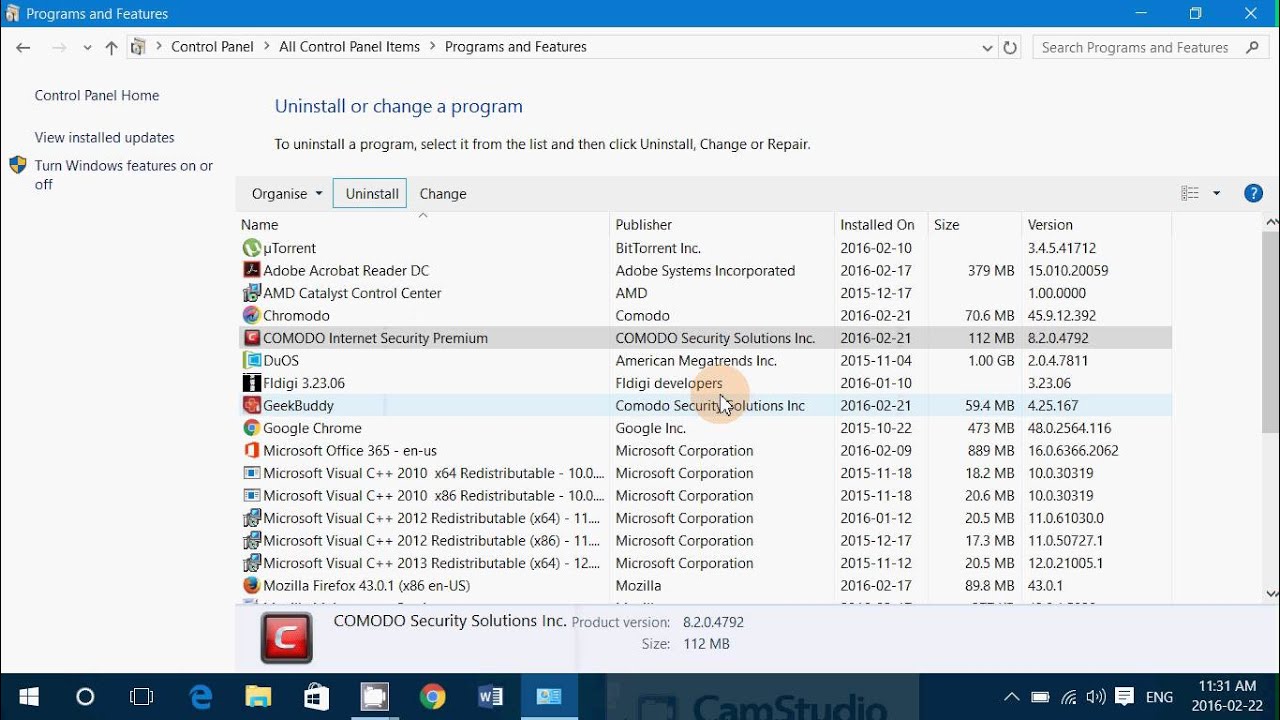
Task: Open recent locations dropdown arrow
Action: [87, 47]
